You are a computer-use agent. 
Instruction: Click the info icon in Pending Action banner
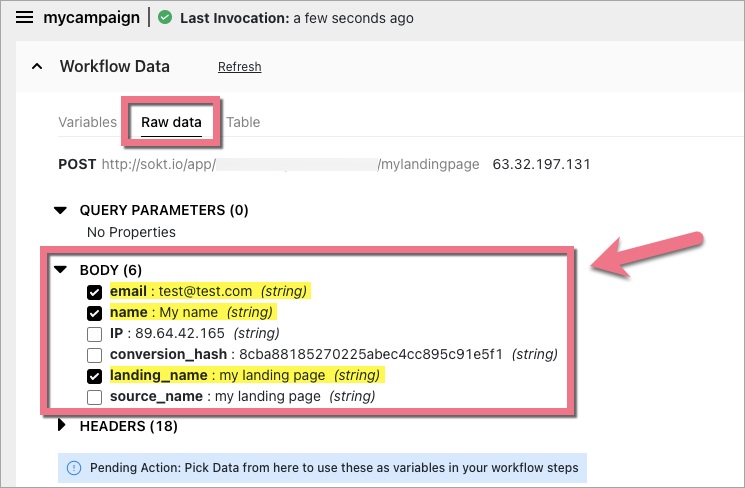point(74,467)
